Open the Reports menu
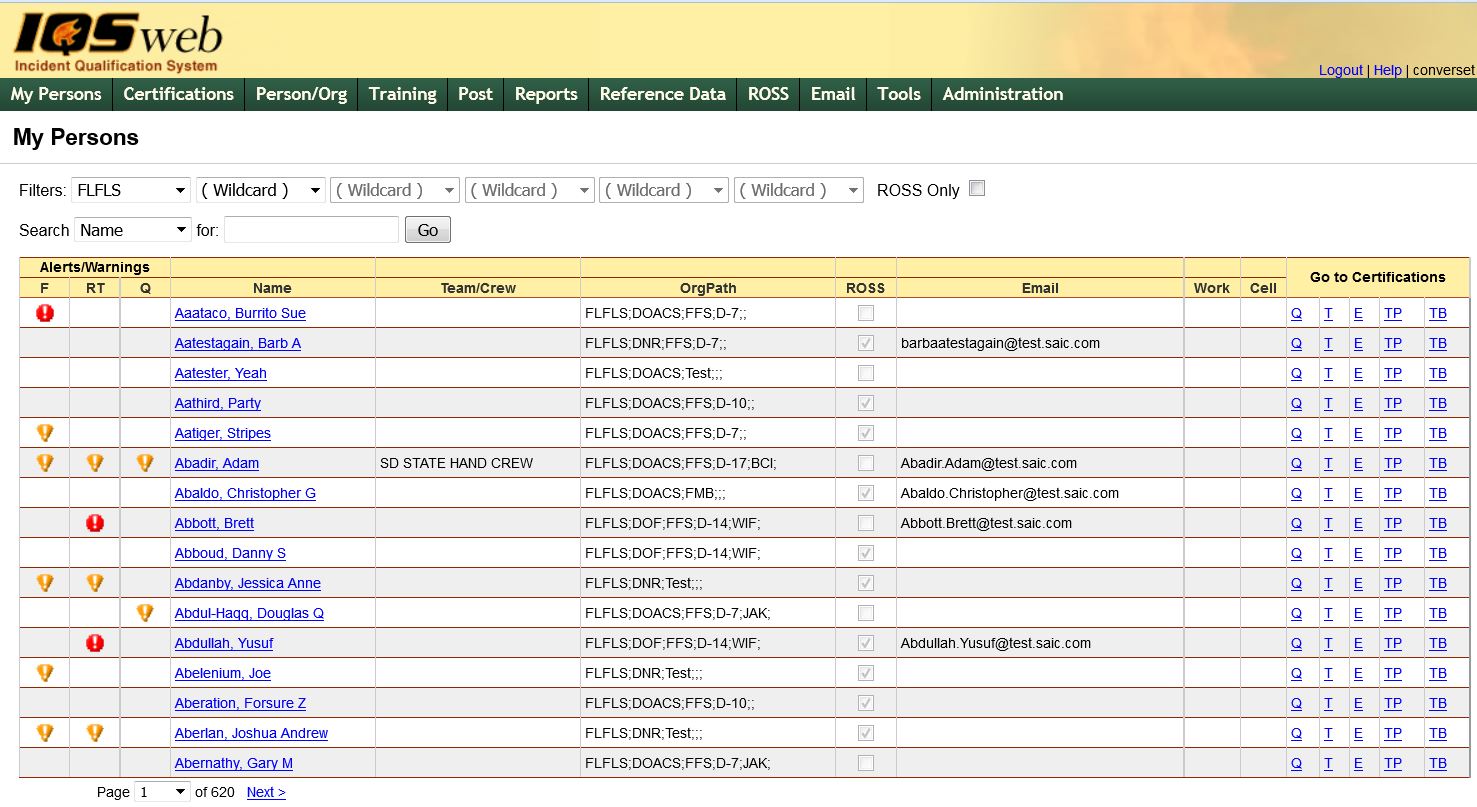Viewport: 1477px width, 807px height. point(546,94)
